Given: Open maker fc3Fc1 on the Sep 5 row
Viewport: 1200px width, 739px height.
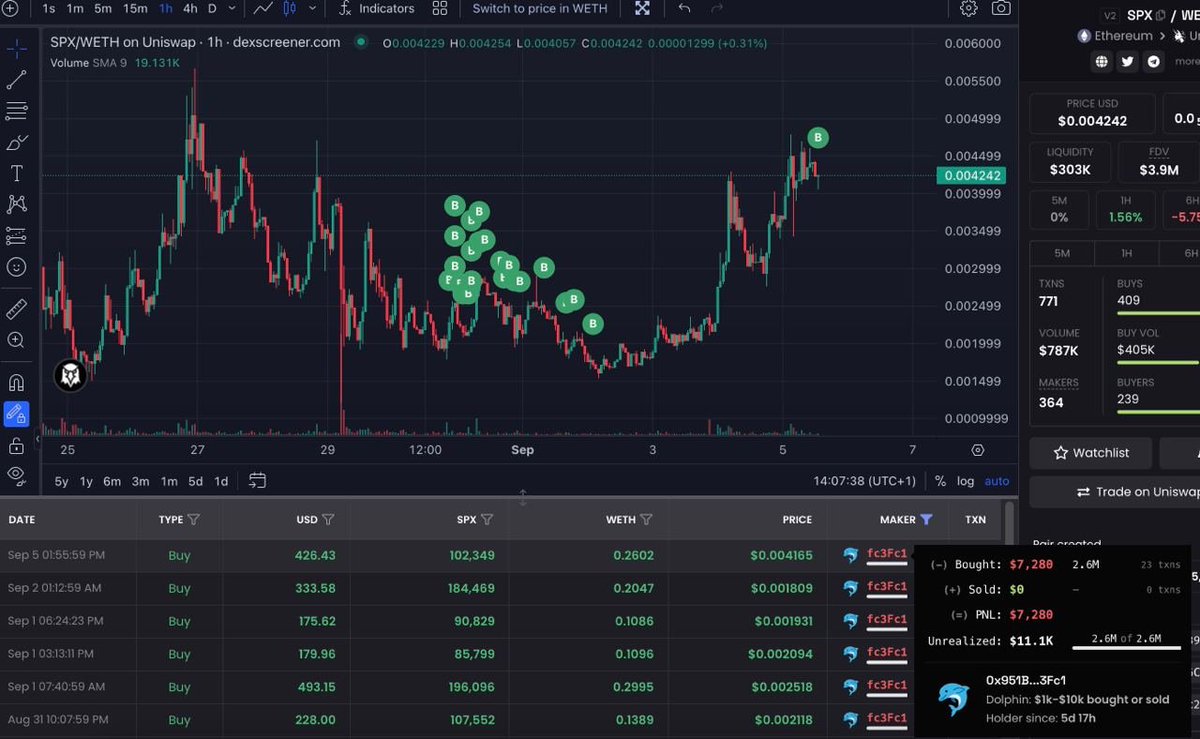Looking at the screenshot, I should coord(887,555).
